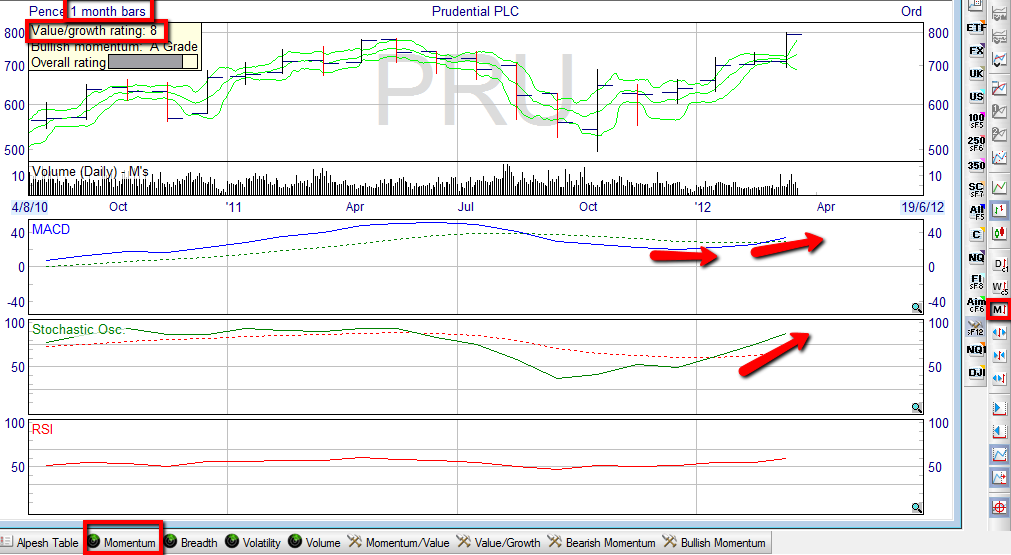Toggle the chart with red arrow icon

(999, 478)
